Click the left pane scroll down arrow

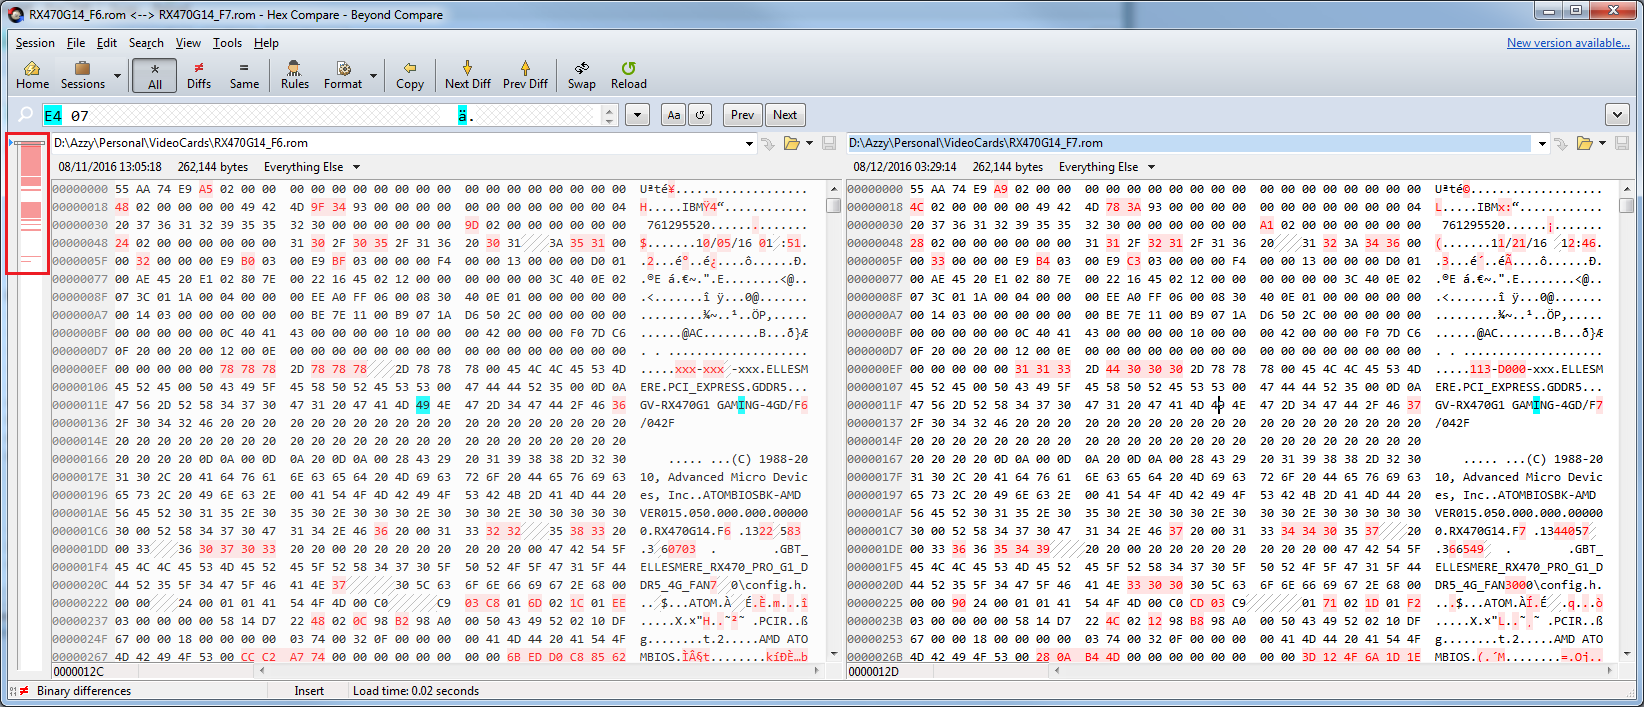tap(833, 654)
